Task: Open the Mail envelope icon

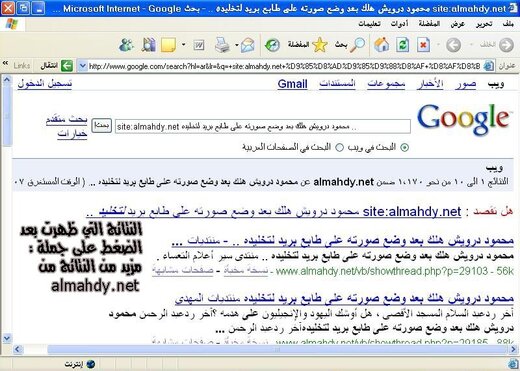Action: [x=248, y=45]
